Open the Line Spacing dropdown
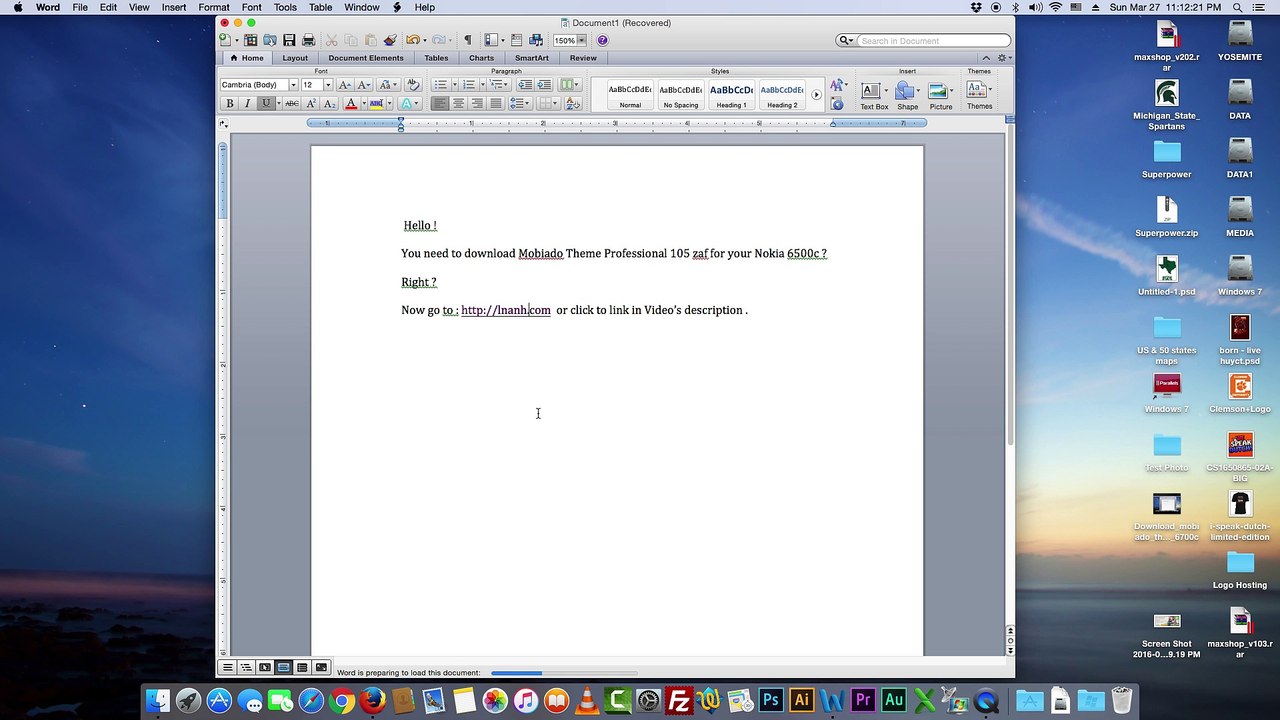This screenshot has height=720, width=1280. [520, 104]
